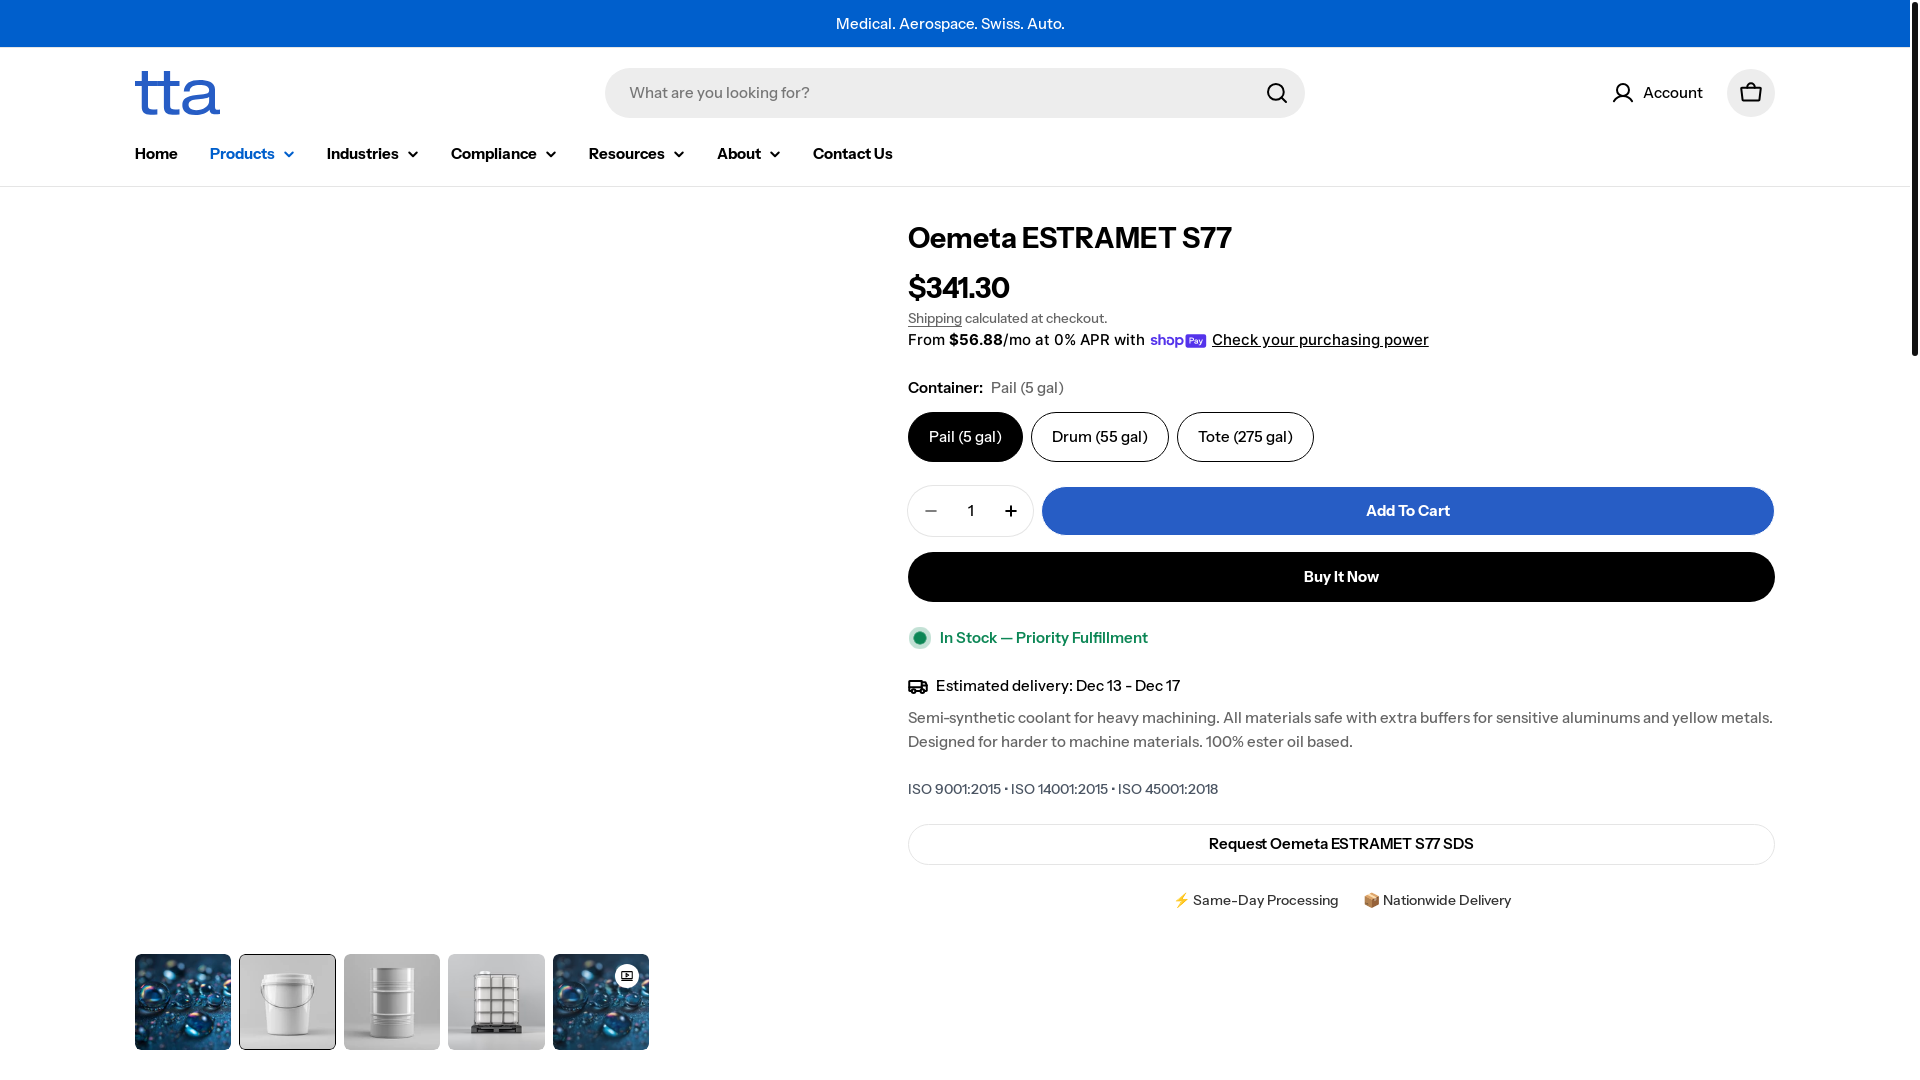
Task: Expand the Compliance menu
Action: pos(503,154)
